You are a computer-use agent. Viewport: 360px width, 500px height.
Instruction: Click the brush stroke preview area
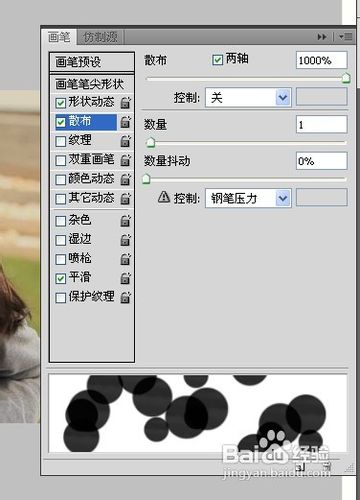click(x=198, y=413)
